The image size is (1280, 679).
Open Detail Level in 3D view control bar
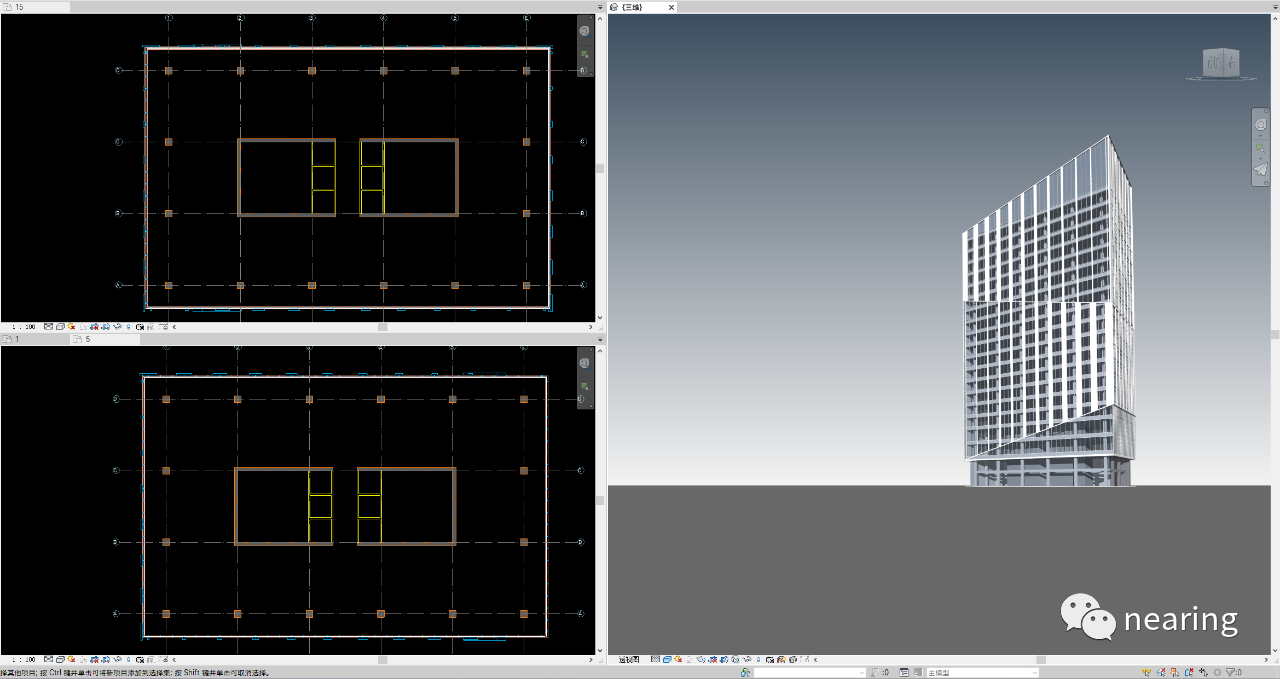tap(655, 660)
